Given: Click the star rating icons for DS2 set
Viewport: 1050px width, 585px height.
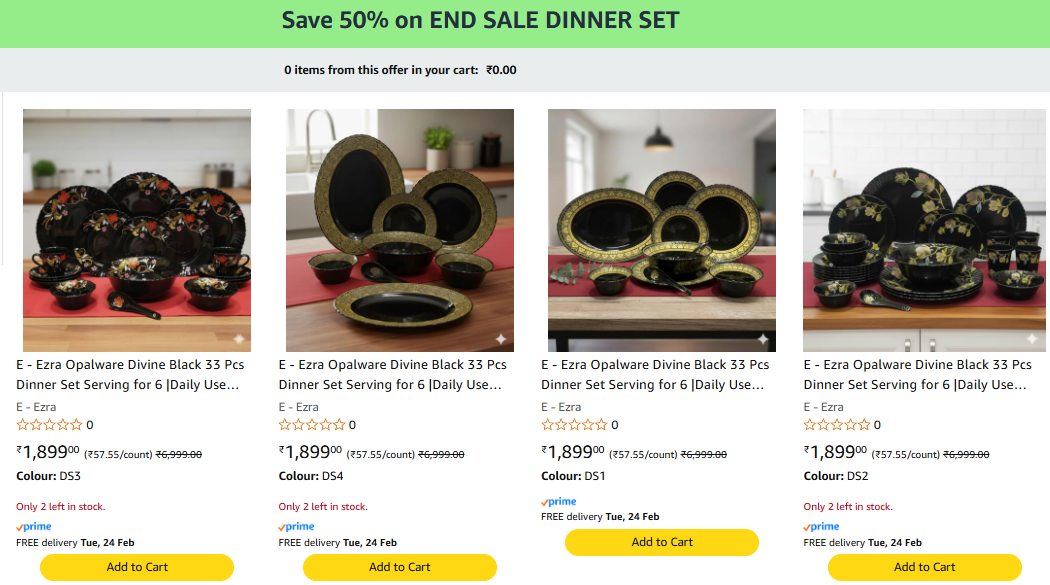Looking at the screenshot, I should point(837,425).
